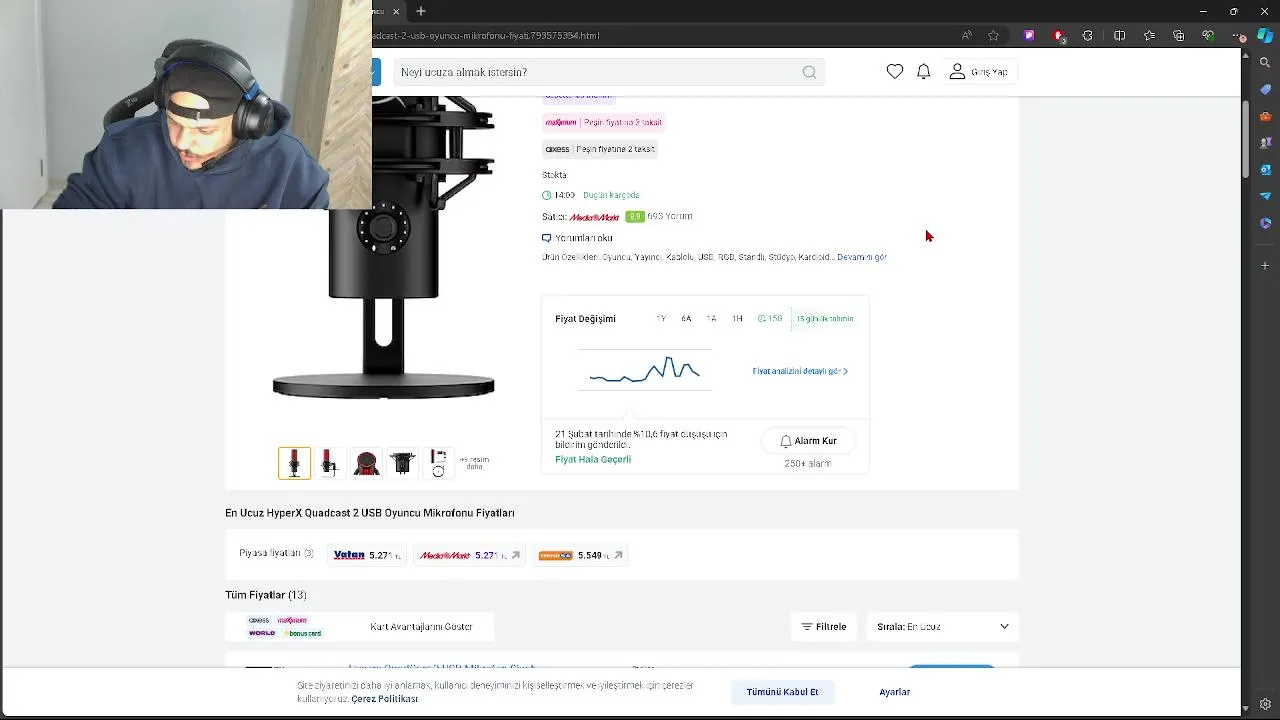This screenshot has height=720, width=1280.
Task: Select 6A price history range
Action: 686,318
